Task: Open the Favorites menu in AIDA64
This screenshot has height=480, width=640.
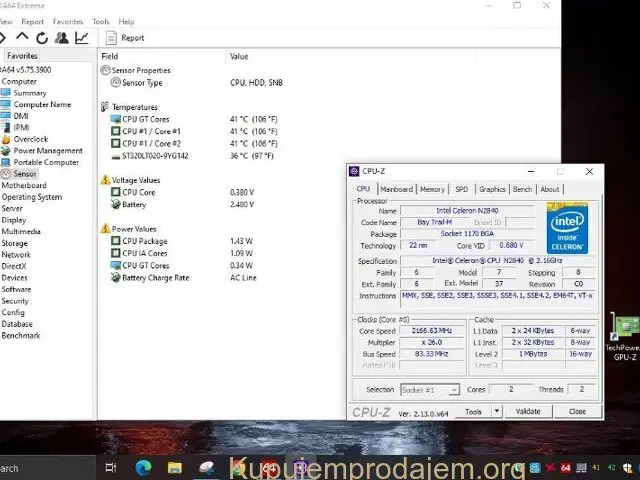Action: pos(68,21)
